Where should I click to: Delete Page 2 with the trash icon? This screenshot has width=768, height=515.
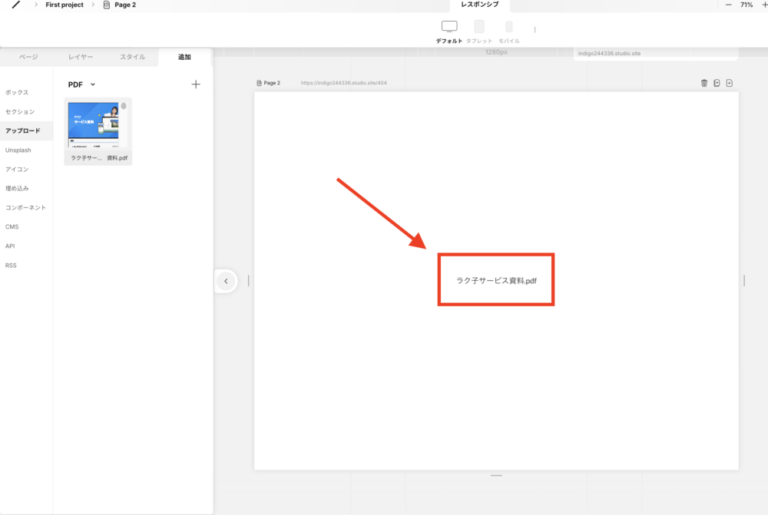[704, 83]
